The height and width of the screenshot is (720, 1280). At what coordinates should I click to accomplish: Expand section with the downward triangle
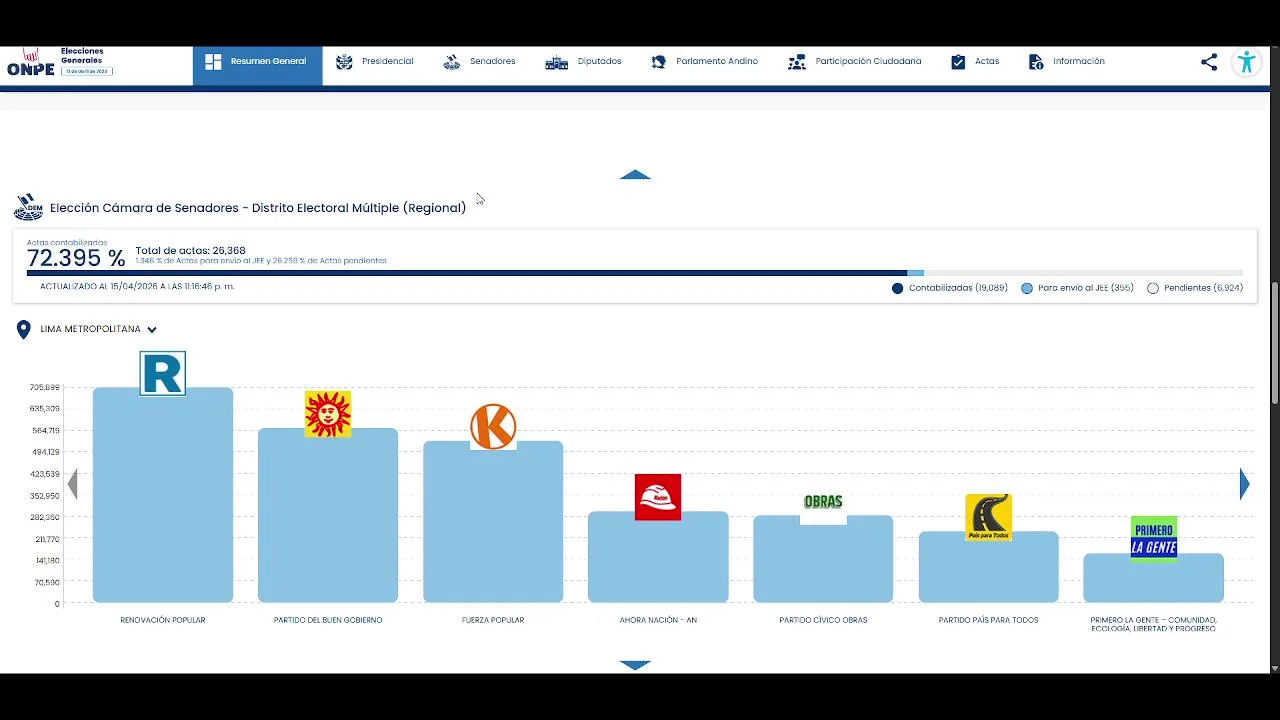635,665
